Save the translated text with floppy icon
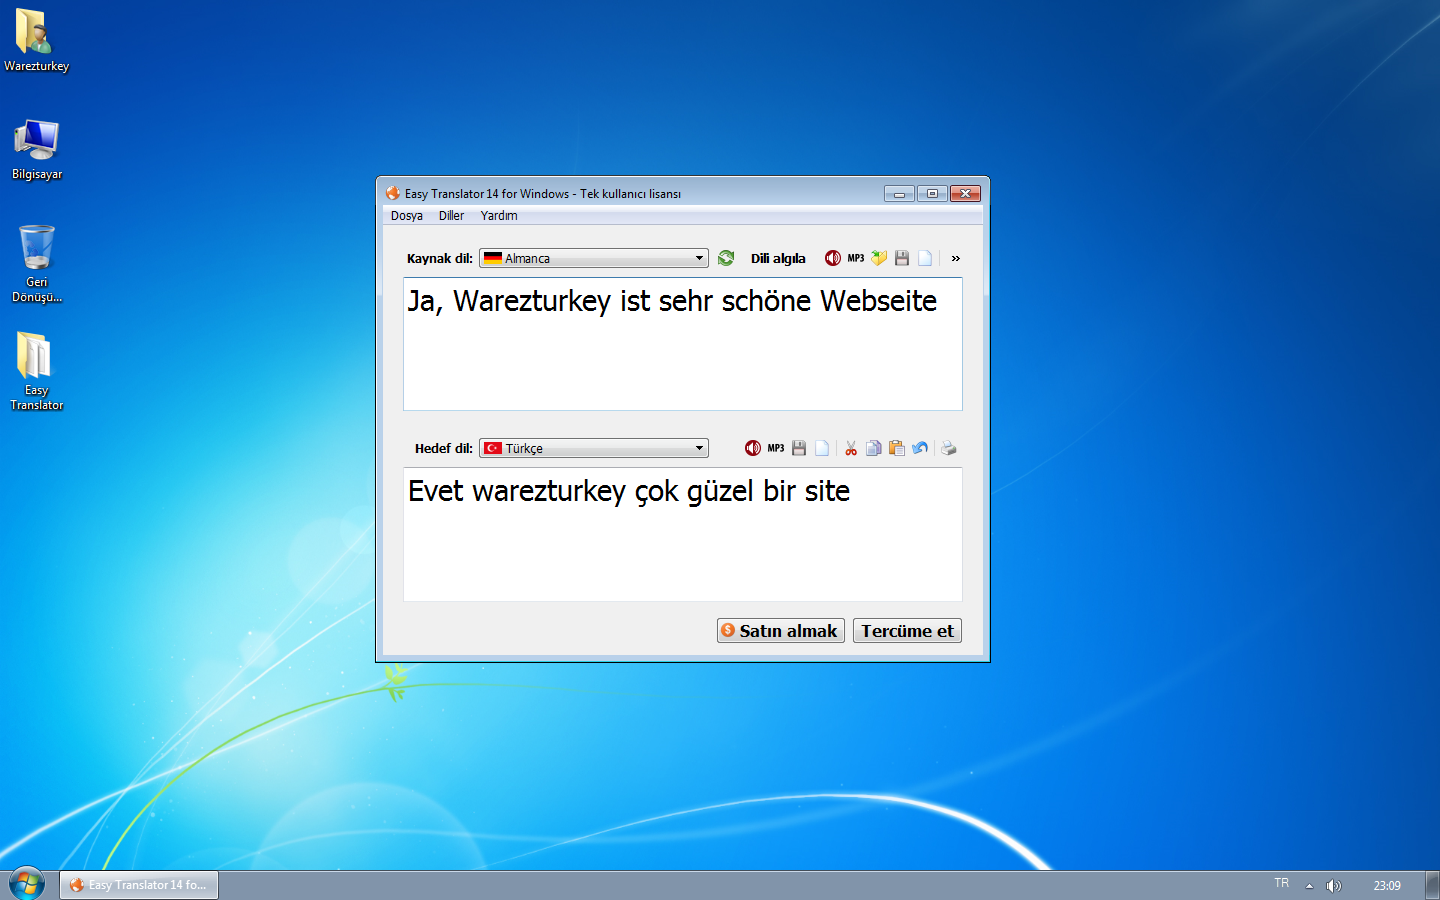1440x900 pixels. [x=799, y=448]
